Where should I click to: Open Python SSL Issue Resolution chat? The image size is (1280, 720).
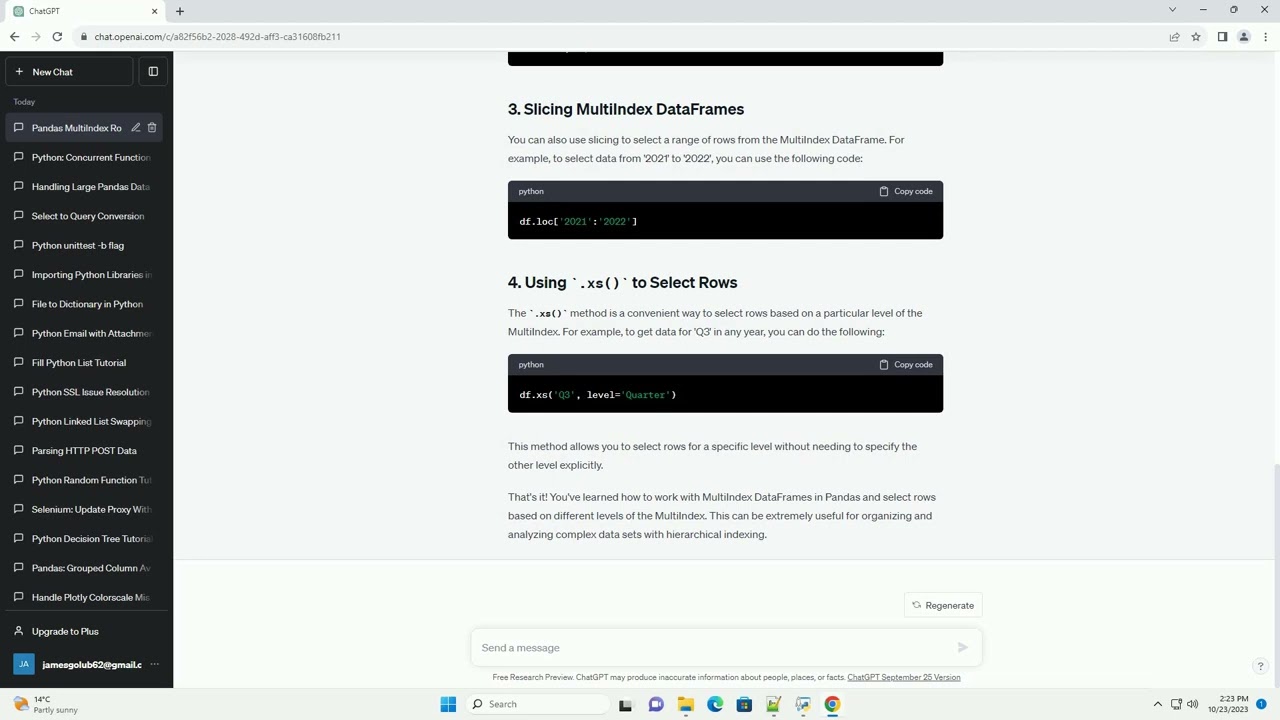tap(86, 392)
